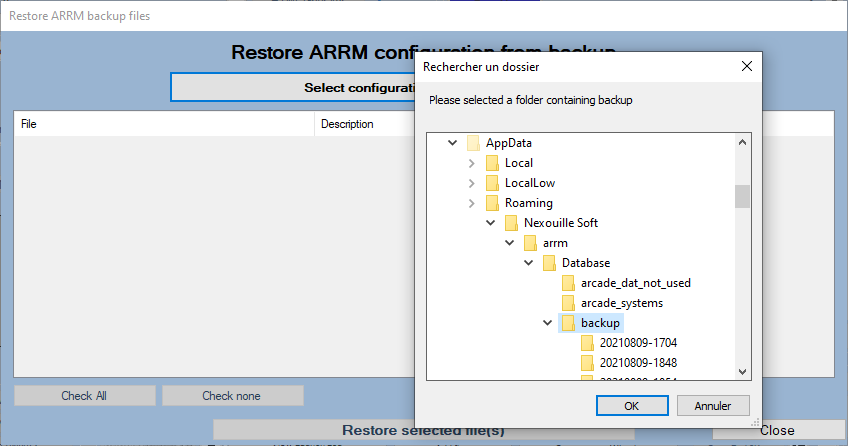848x446 pixels.
Task: Click the LocalLow folder icon
Action: pos(492,183)
